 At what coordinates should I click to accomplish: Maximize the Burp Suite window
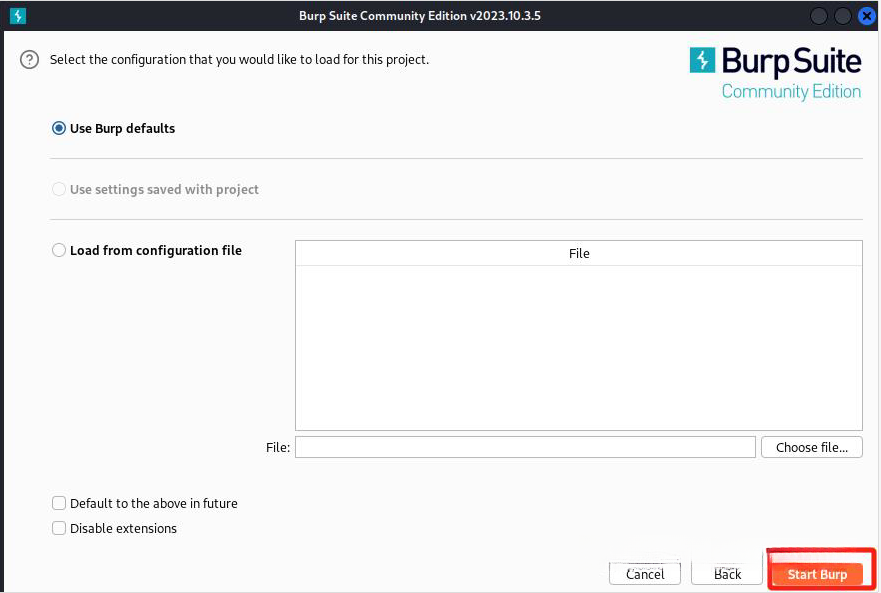tap(843, 16)
